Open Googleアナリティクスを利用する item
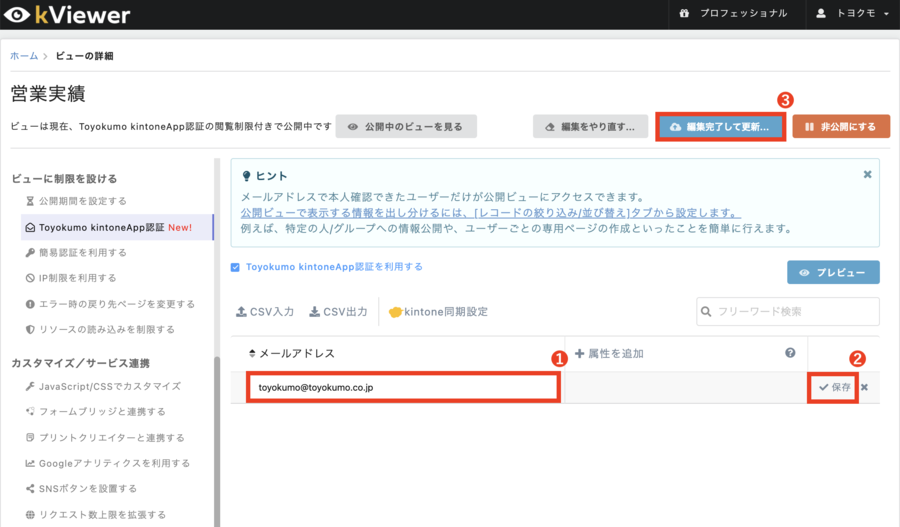This screenshot has width=900, height=527. pyautogui.click(x=107, y=463)
